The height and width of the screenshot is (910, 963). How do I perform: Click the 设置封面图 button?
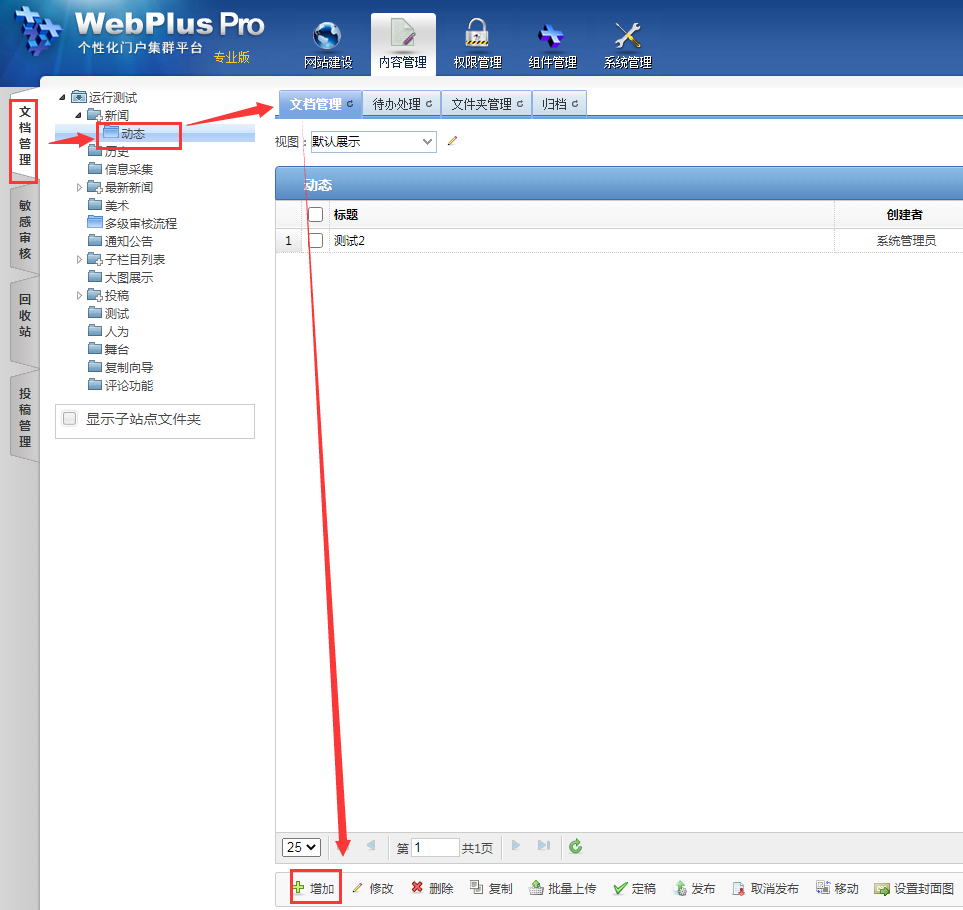click(914, 888)
